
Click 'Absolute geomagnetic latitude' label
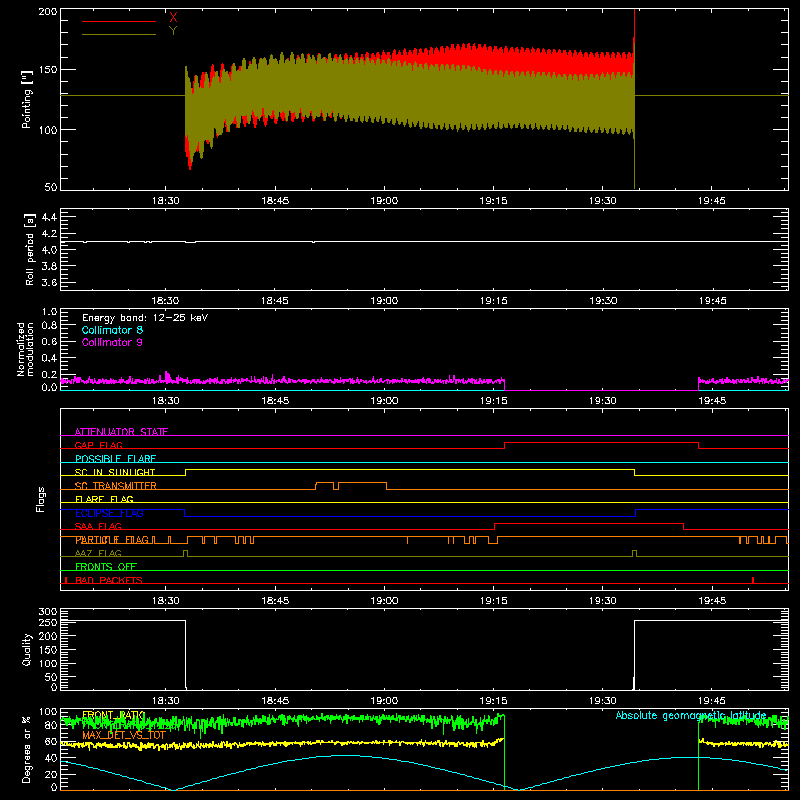[691, 715]
